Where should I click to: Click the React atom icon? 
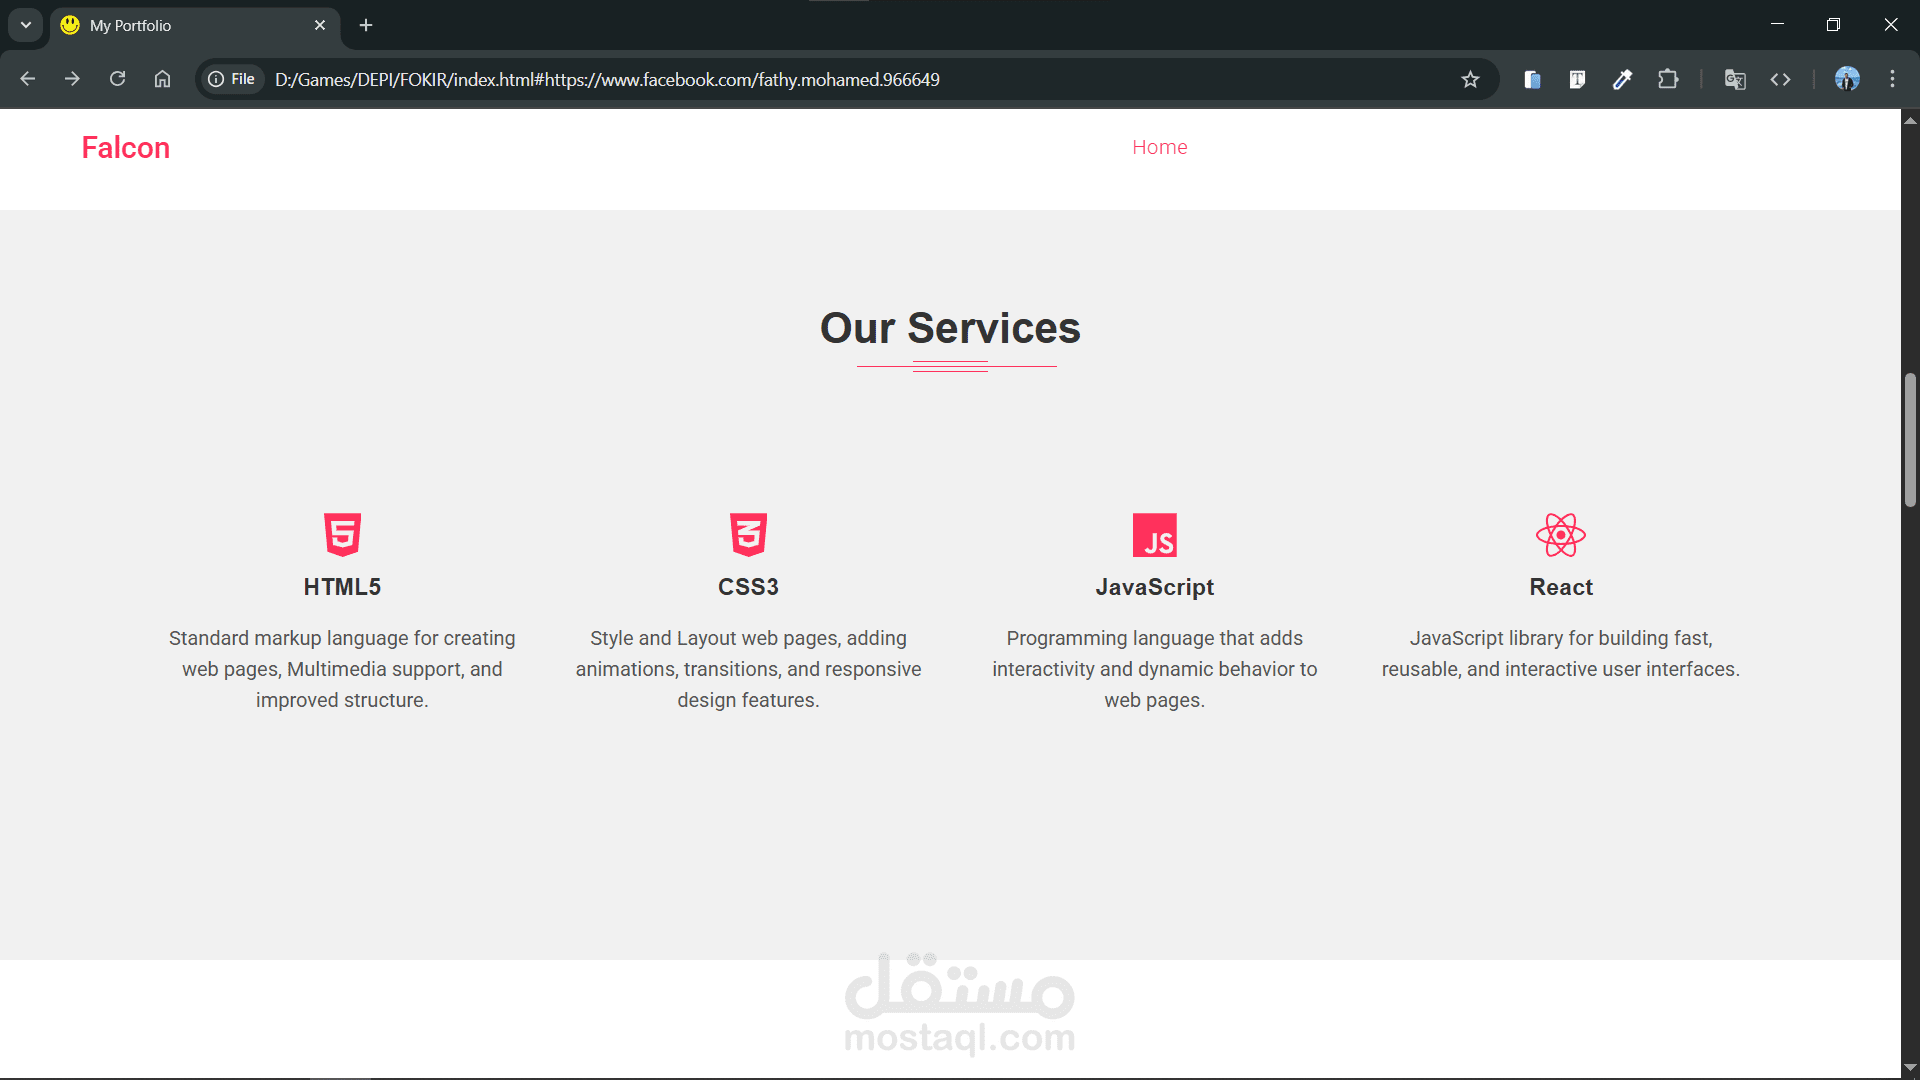pos(1561,535)
